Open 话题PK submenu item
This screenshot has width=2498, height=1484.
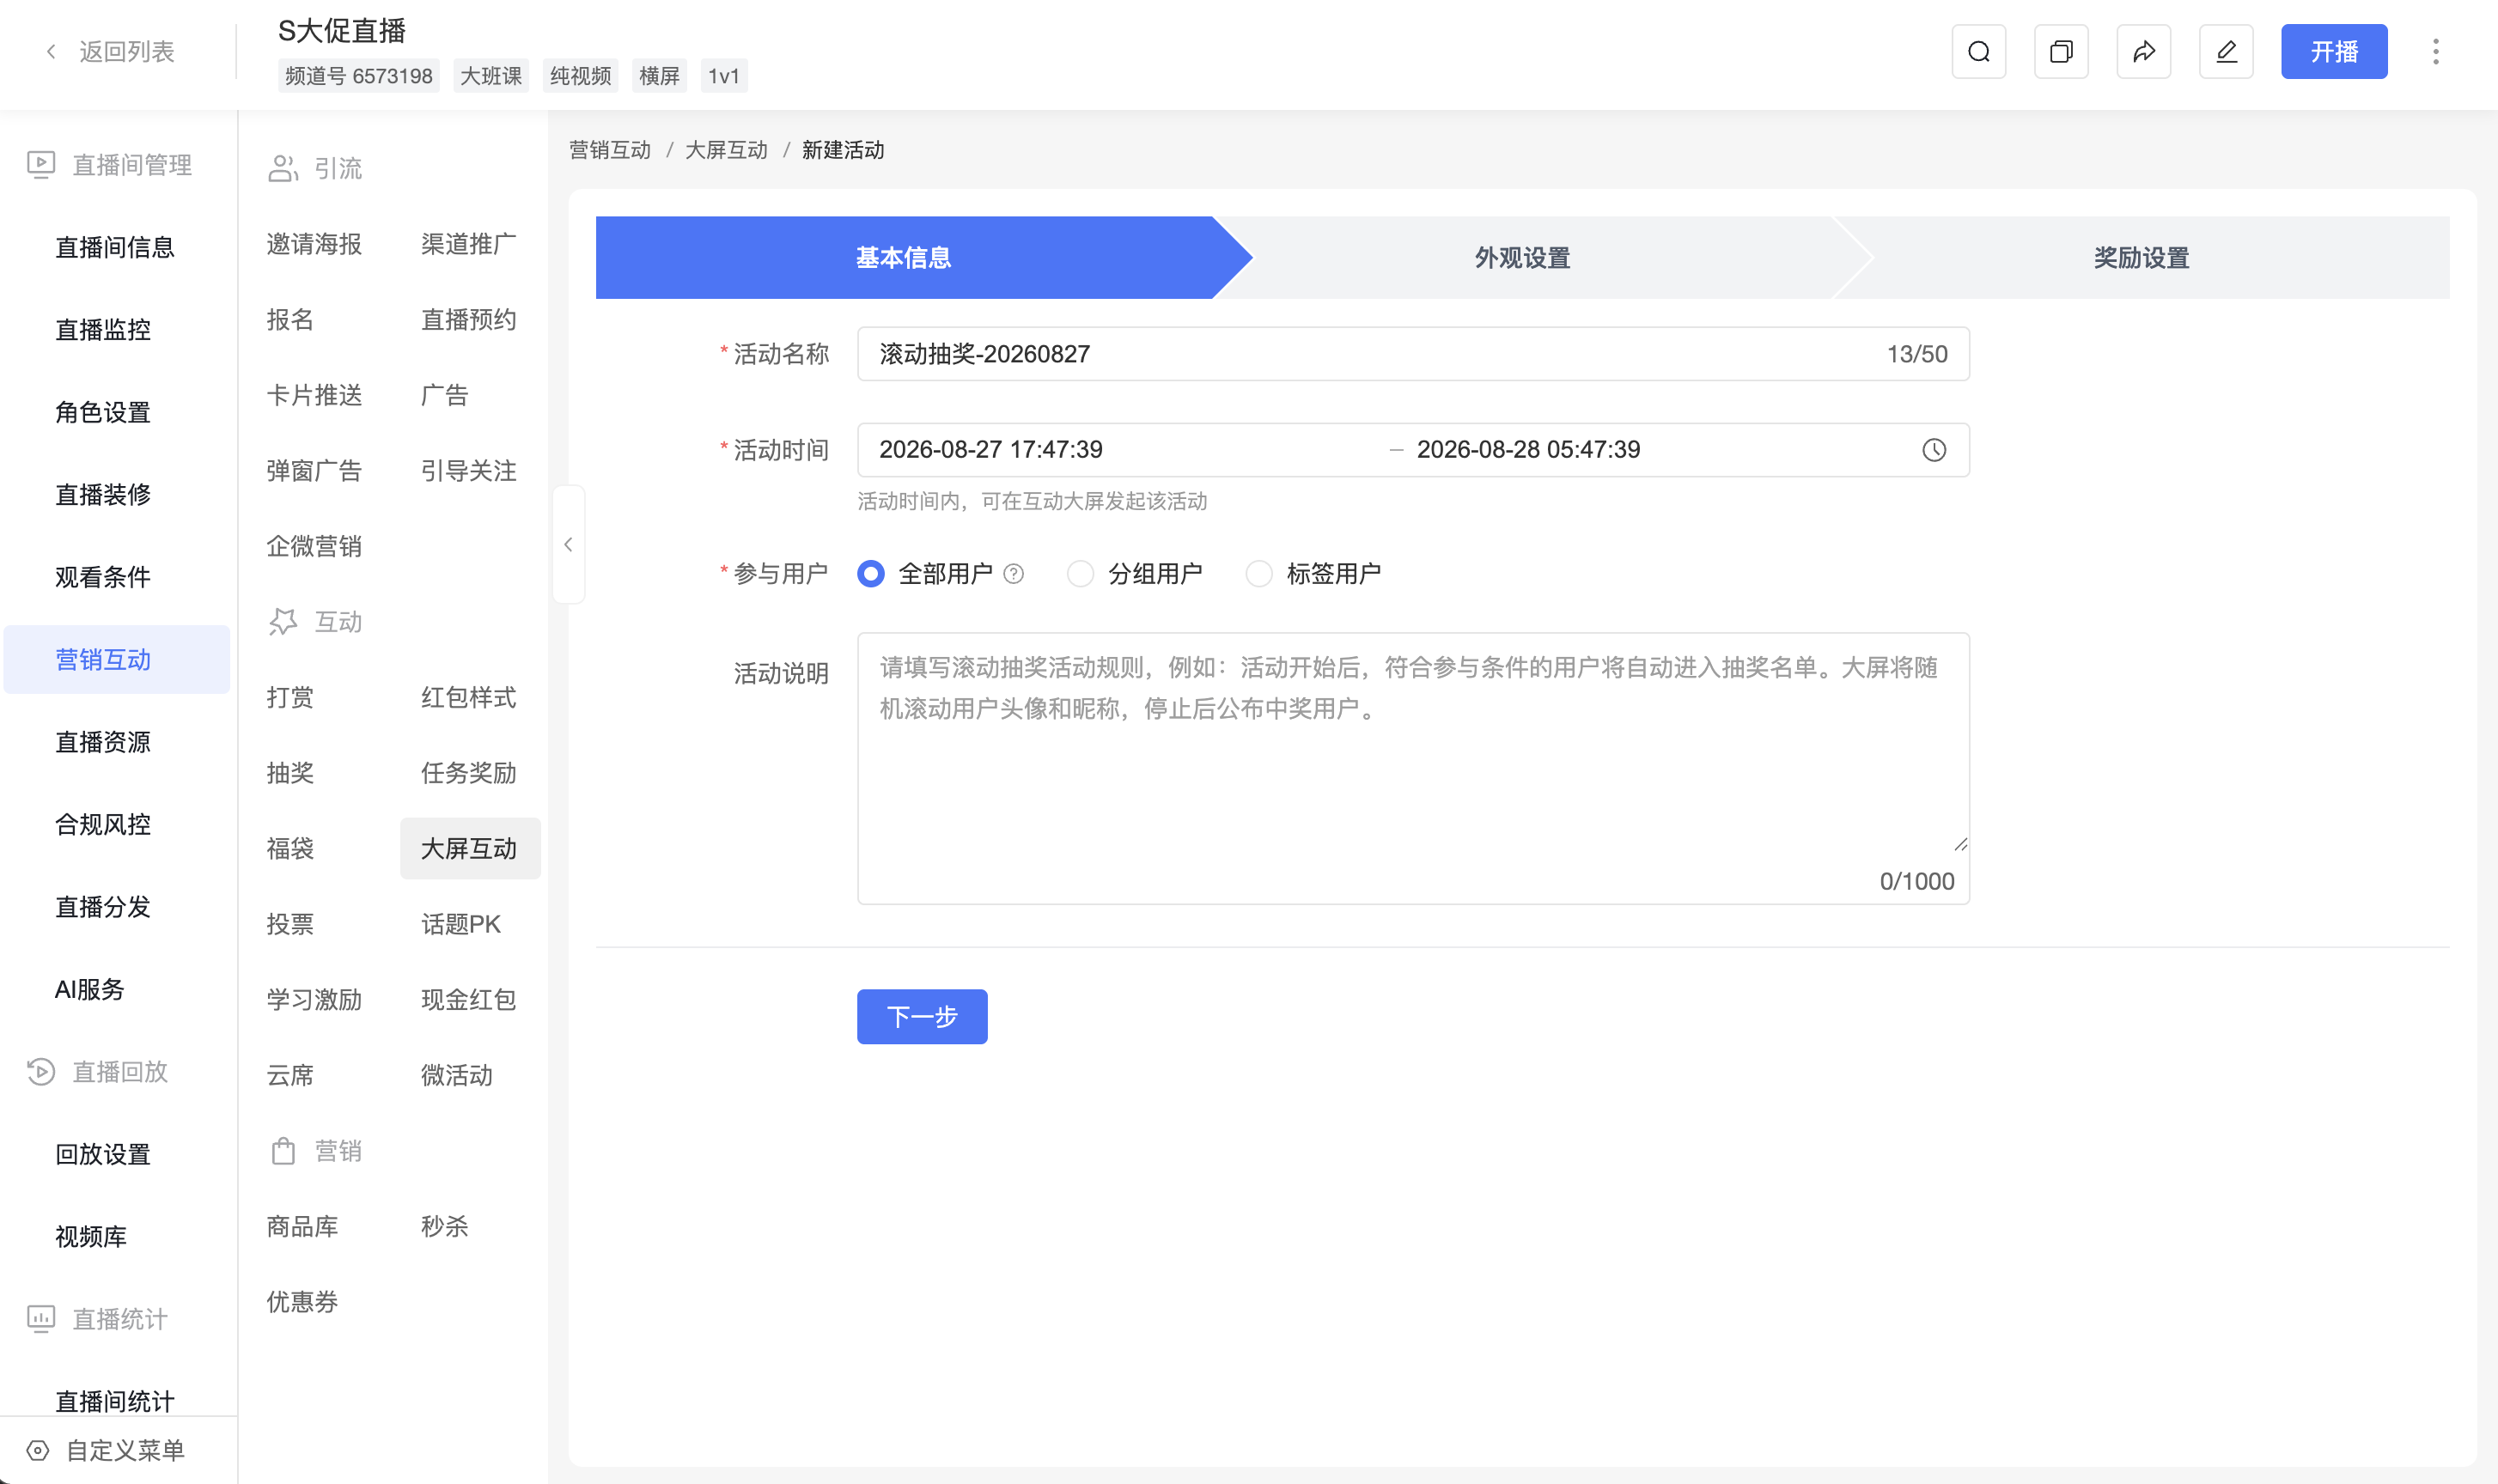click(x=461, y=923)
